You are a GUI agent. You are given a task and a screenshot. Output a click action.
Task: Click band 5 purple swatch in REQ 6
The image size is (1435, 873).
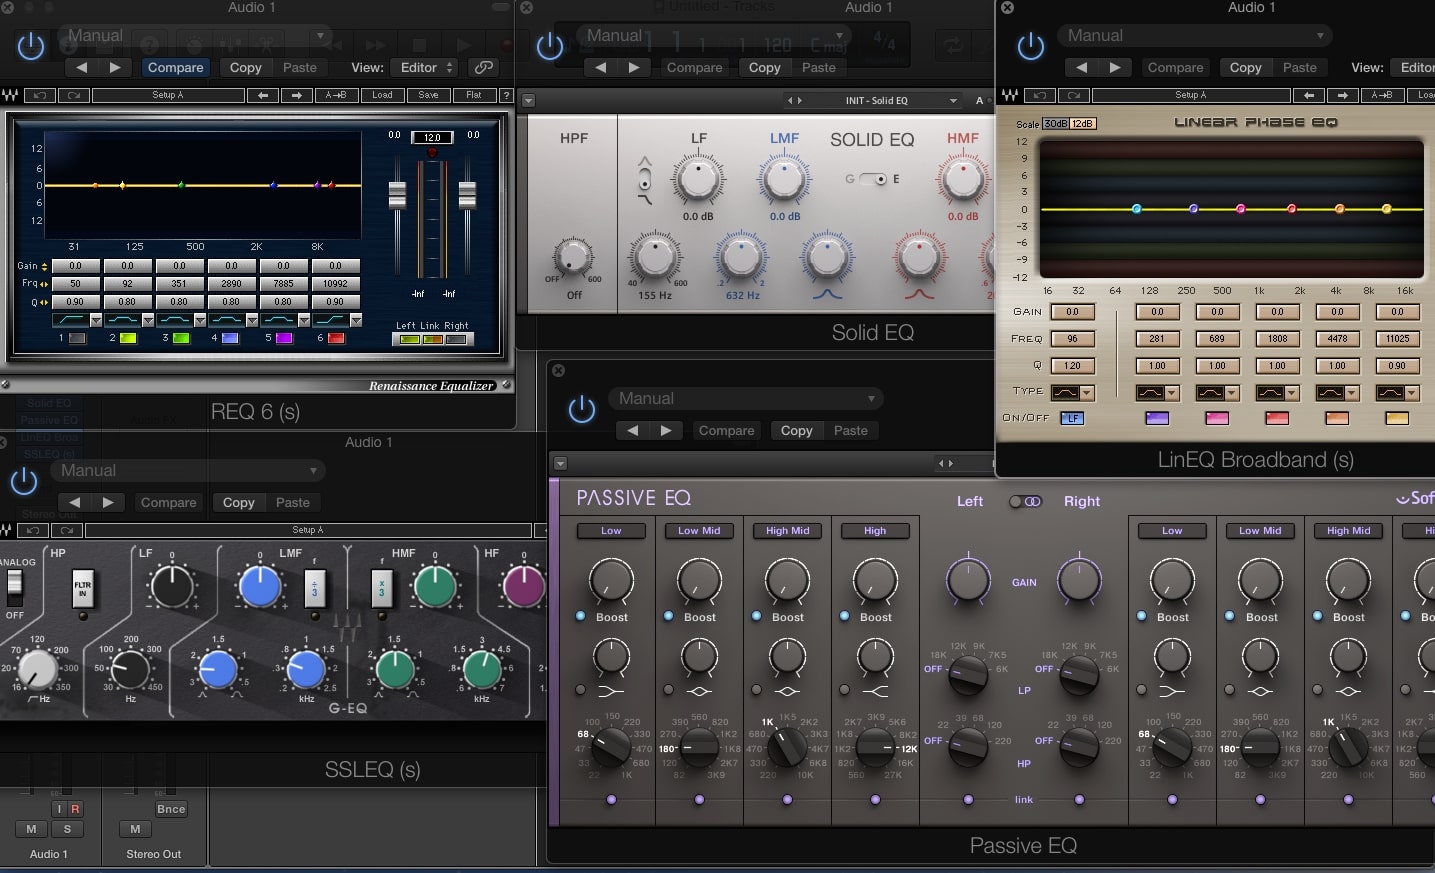click(x=284, y=338)
